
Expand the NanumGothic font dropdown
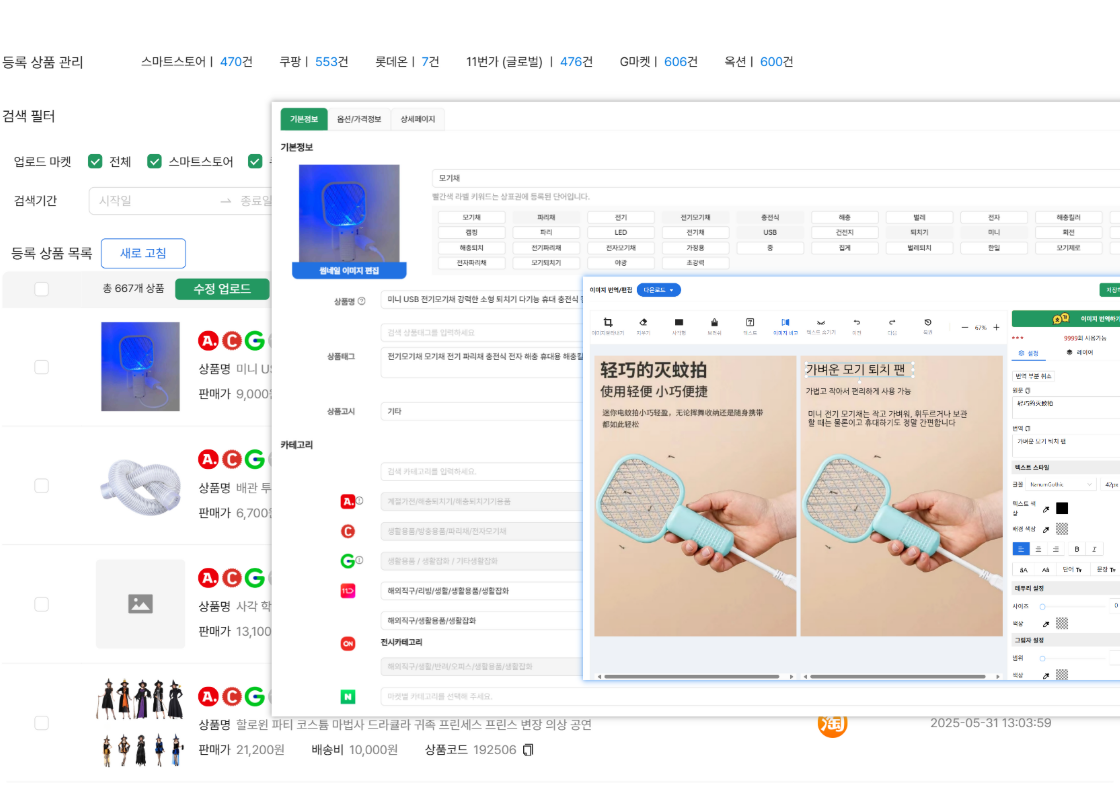click(1060, 484)
